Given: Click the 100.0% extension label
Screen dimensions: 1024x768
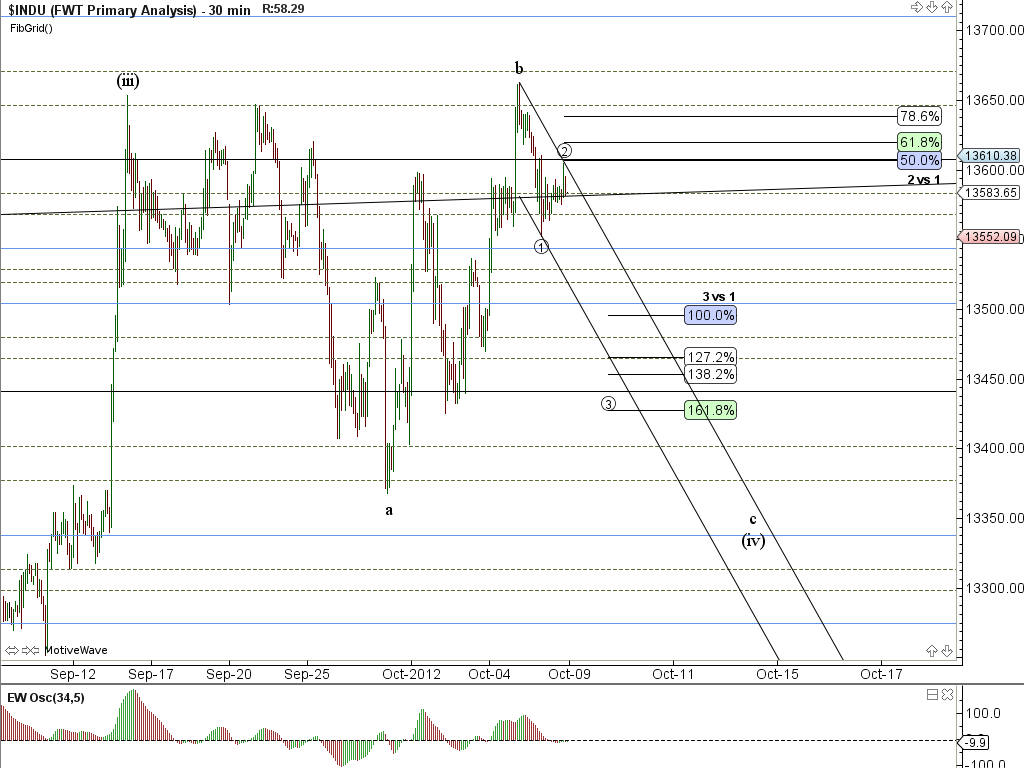Looking at the screenshot, I should pyautogui.click(x=711, y=315).
